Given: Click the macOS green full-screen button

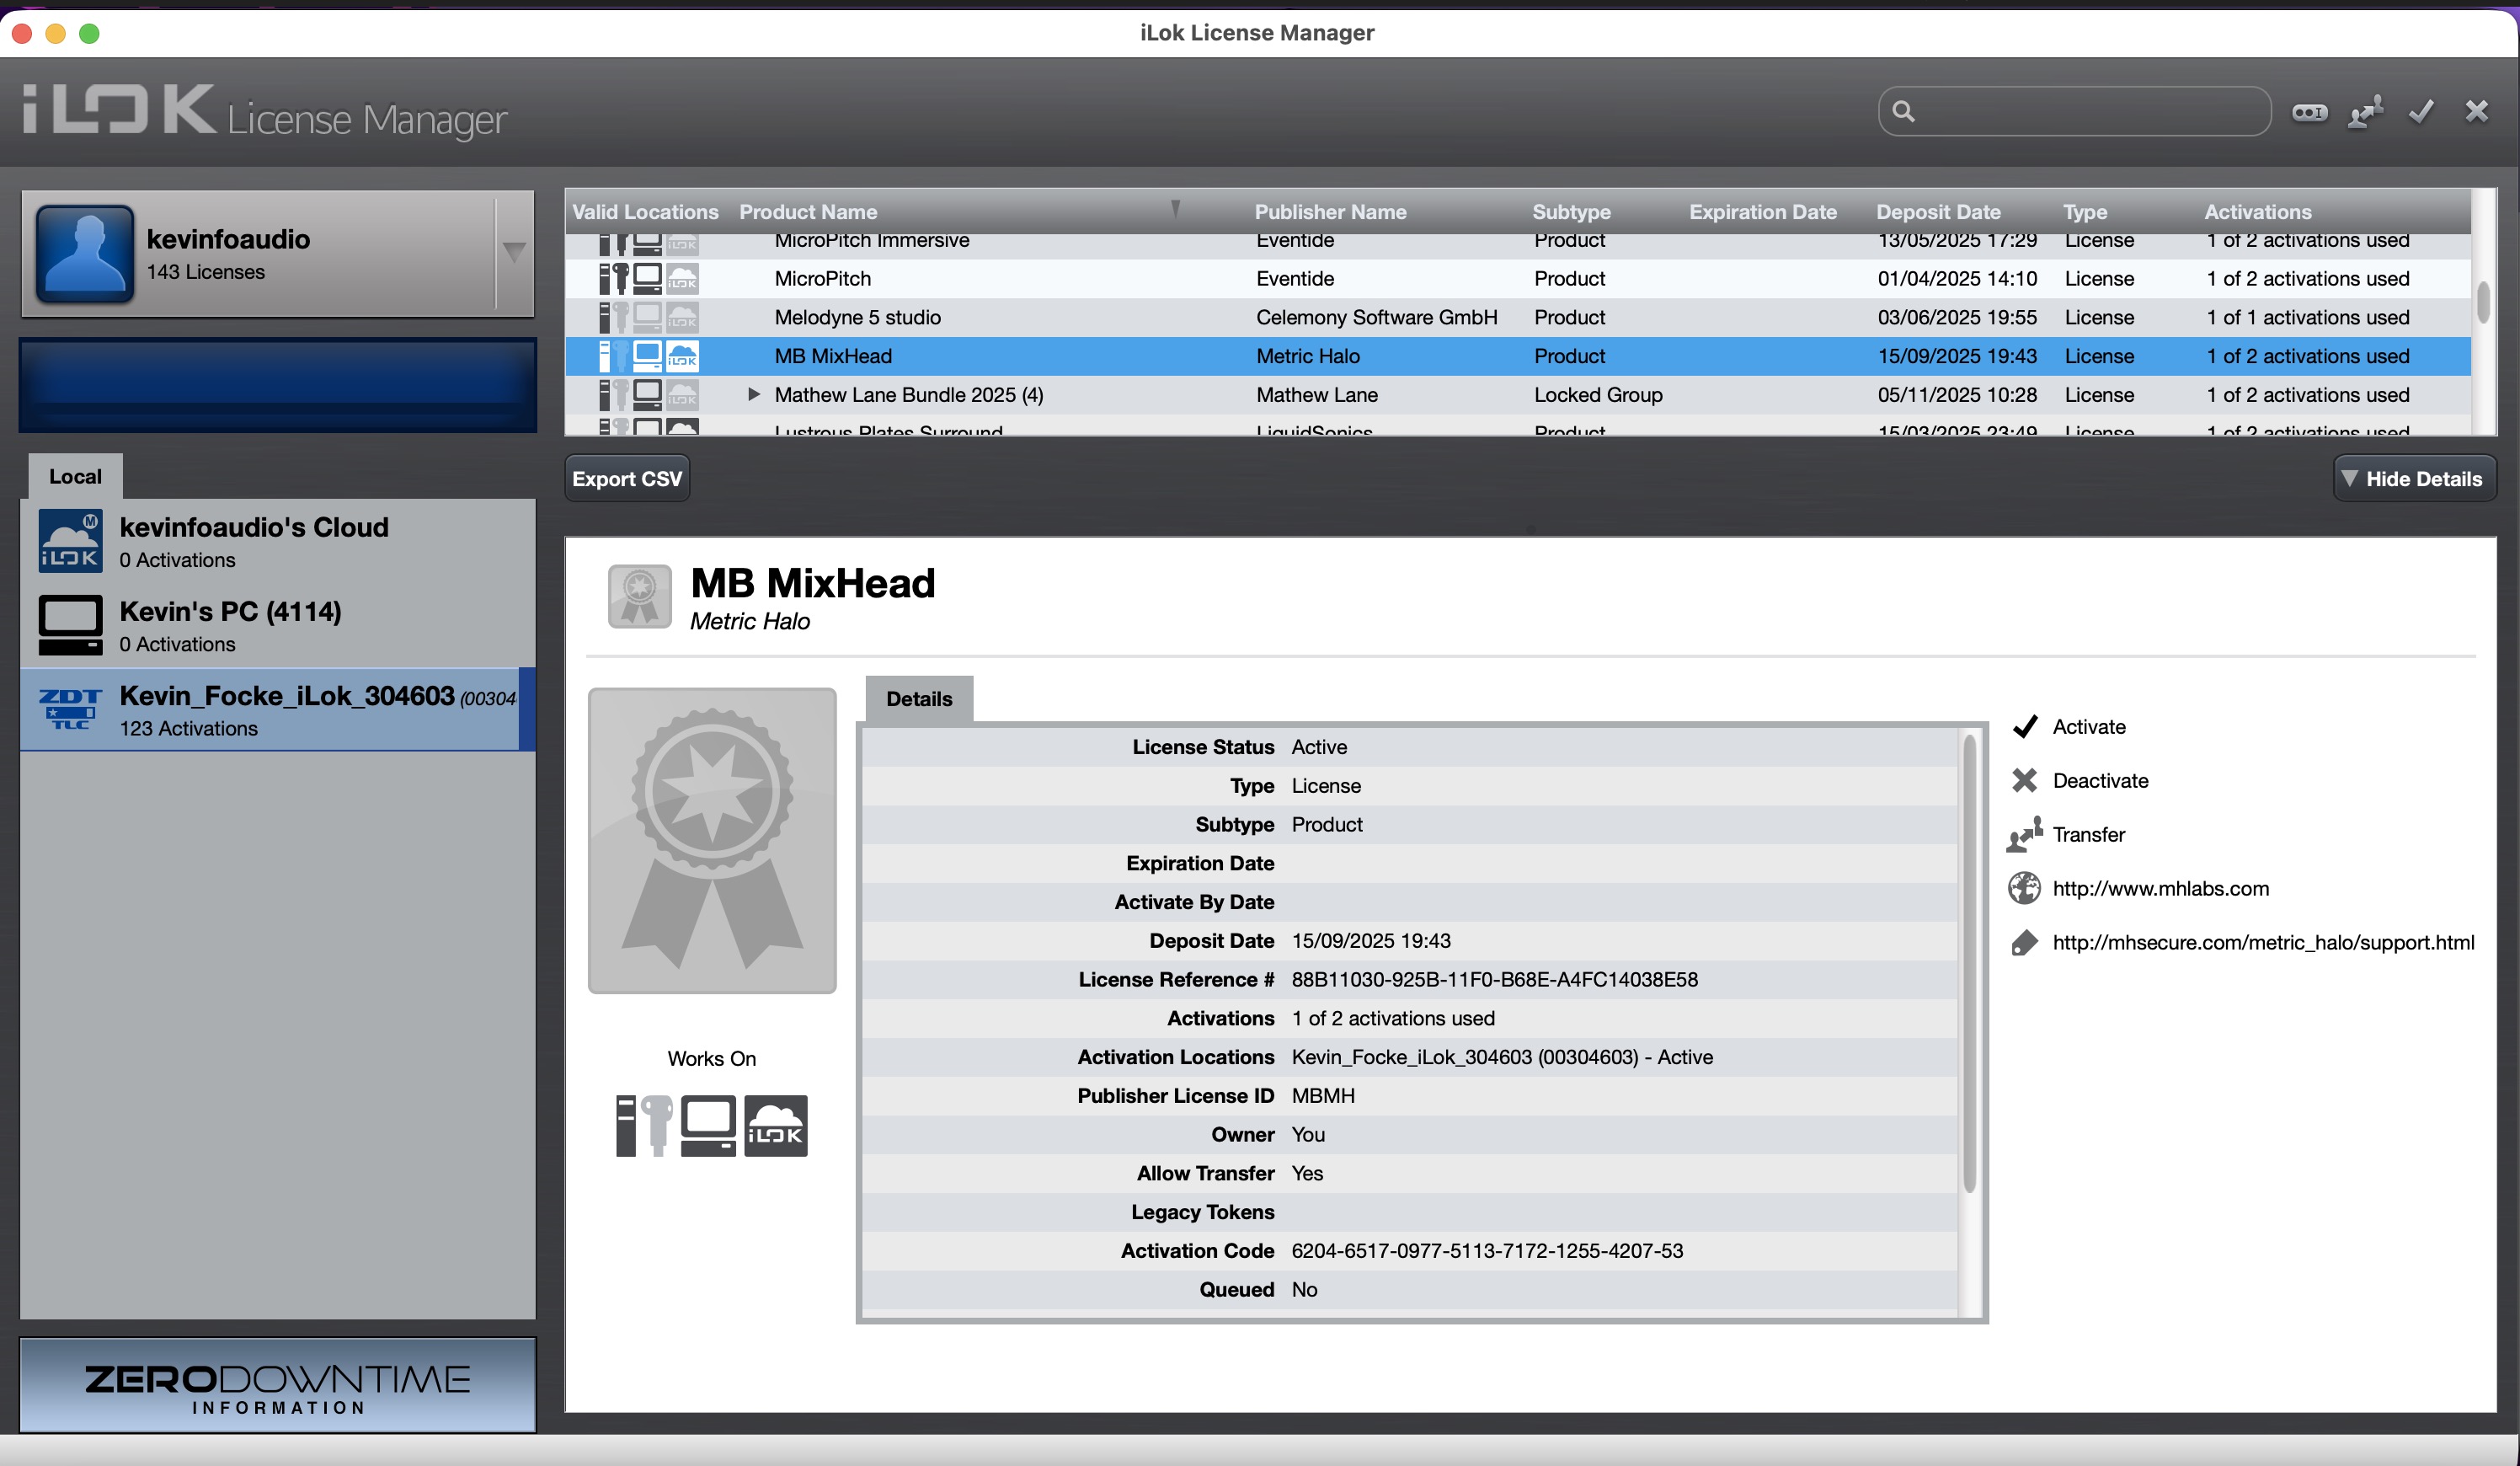Looking at the screenshot, I should point(89,33).
